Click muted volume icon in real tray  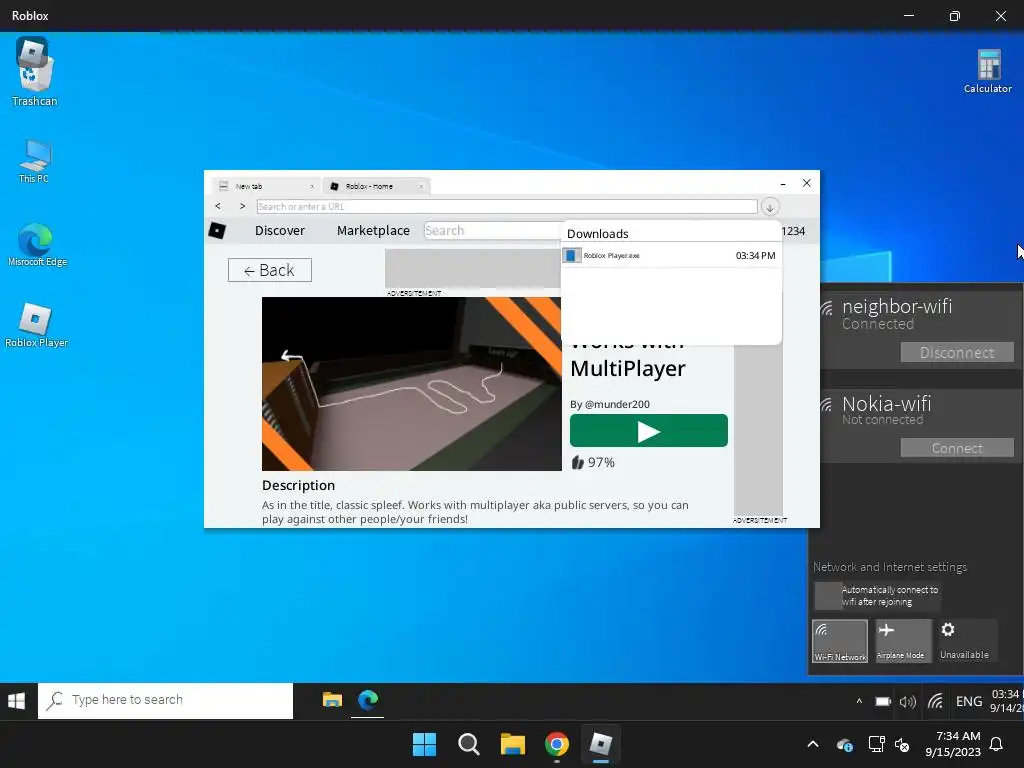[x=902, y=744]
